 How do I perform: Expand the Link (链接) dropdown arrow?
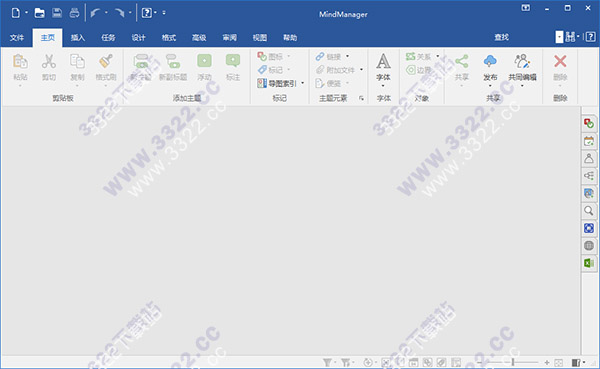347,56
